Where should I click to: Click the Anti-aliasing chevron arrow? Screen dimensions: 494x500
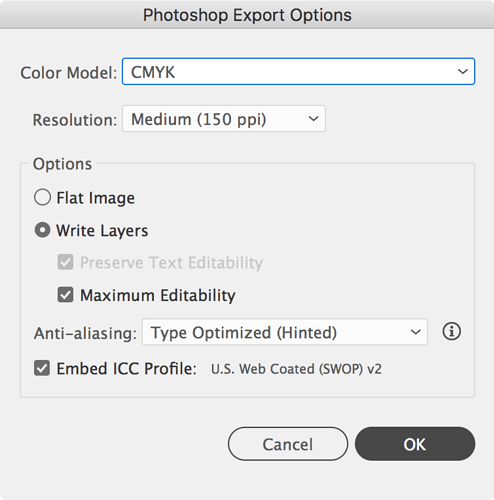[415, 332]
